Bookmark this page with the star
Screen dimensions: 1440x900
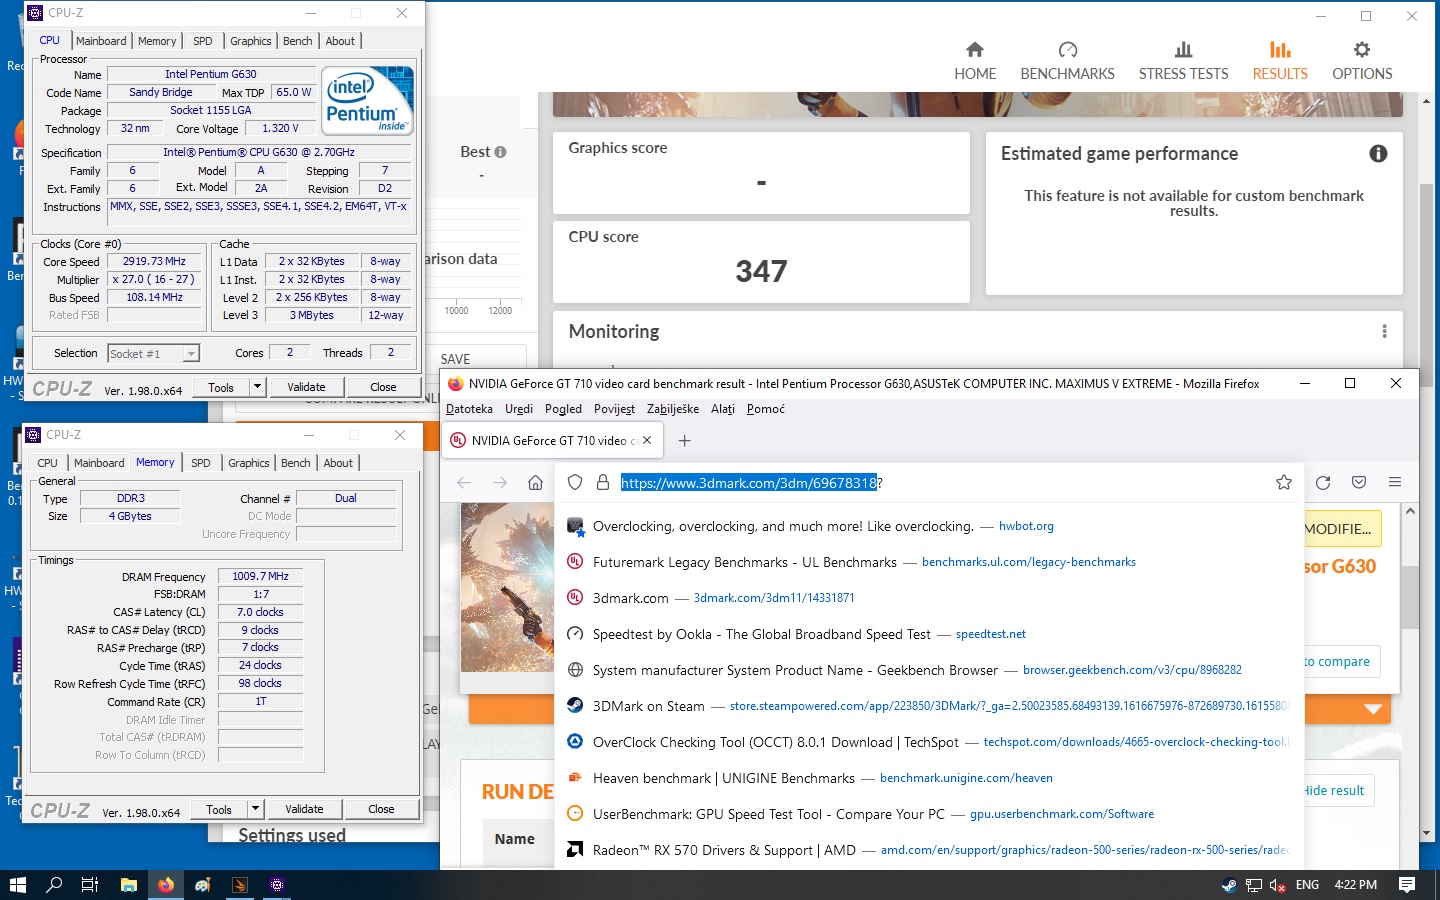tap(1284, 482)
